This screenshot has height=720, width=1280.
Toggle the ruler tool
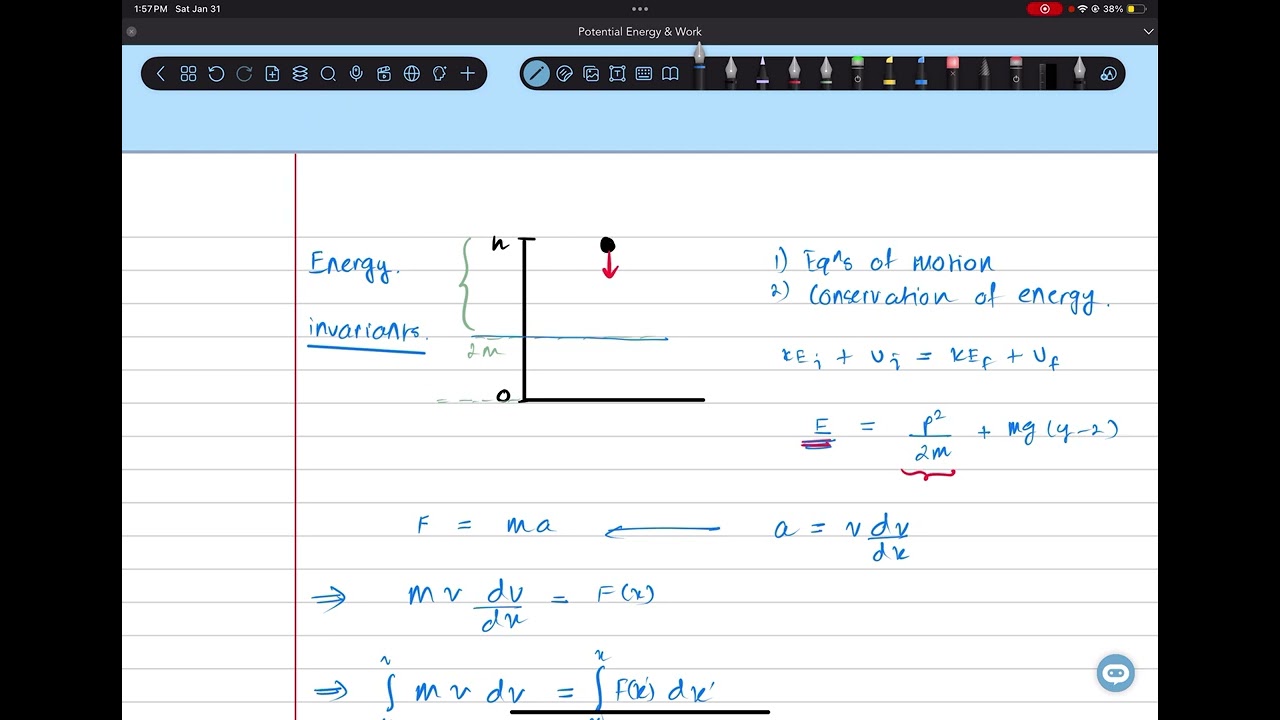(x=1048, y=75)
